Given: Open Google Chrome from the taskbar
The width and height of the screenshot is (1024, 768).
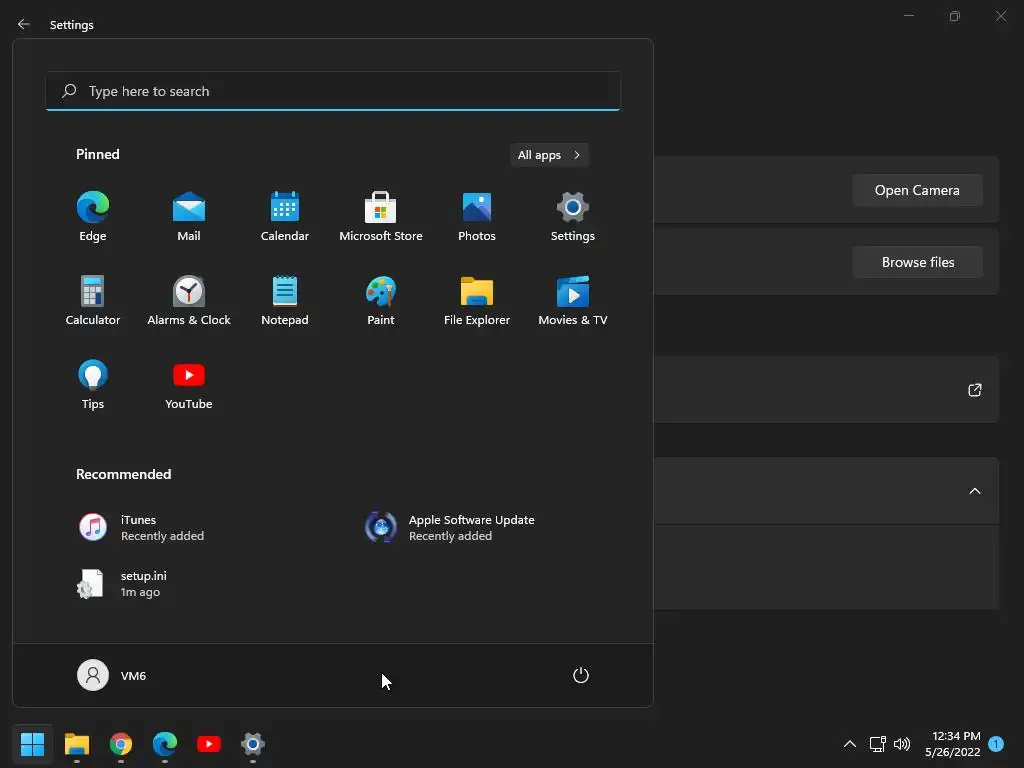Looking at the screenshot, I should click(x=121, y=744).
